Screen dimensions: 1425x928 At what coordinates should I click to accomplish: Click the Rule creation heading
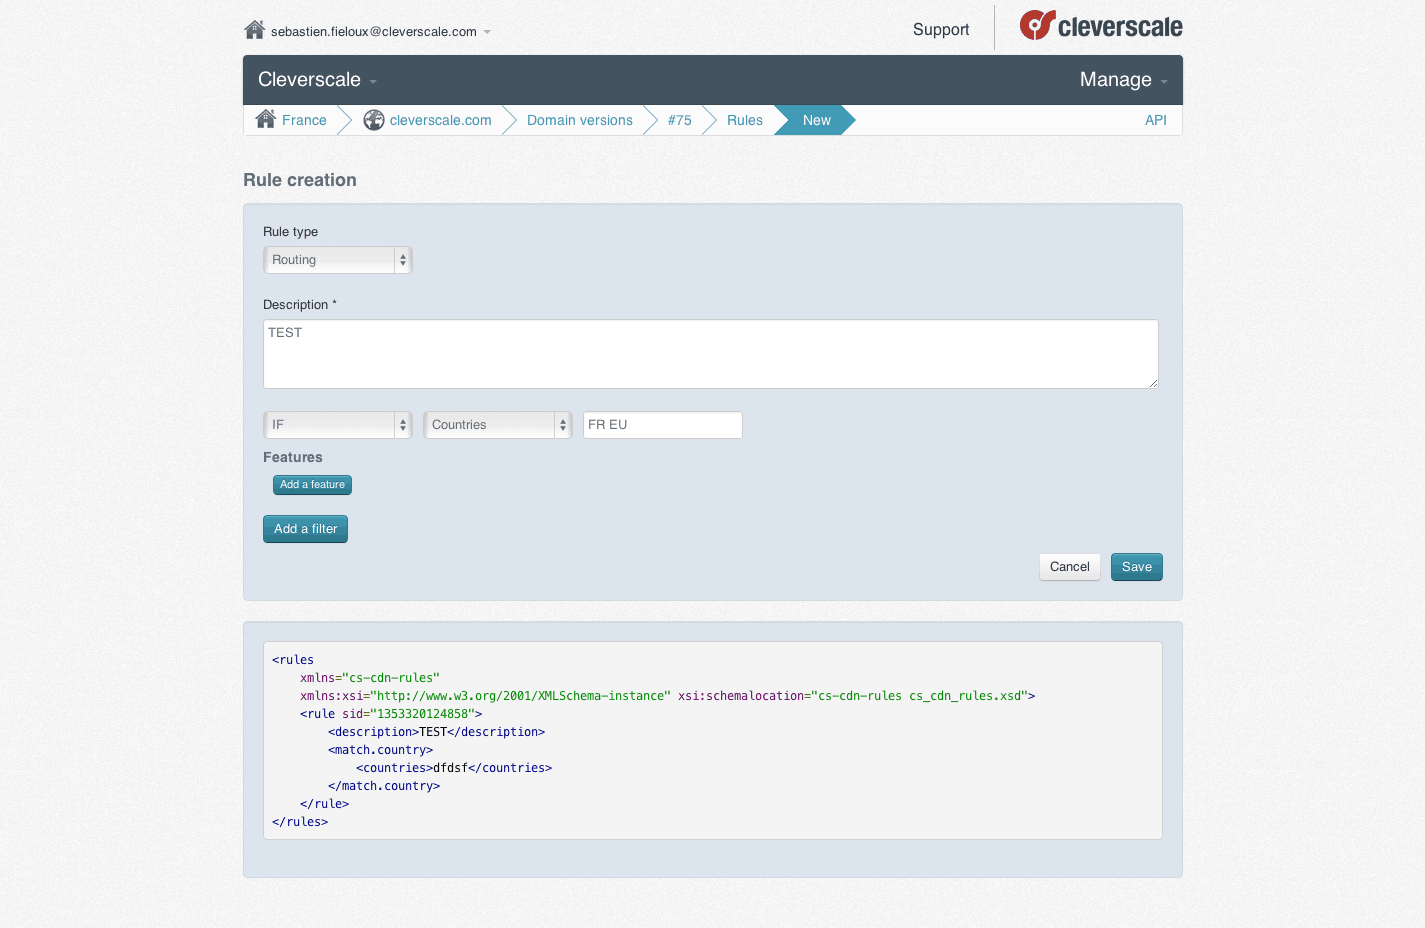pyautogui.click(x=300, y=180)
